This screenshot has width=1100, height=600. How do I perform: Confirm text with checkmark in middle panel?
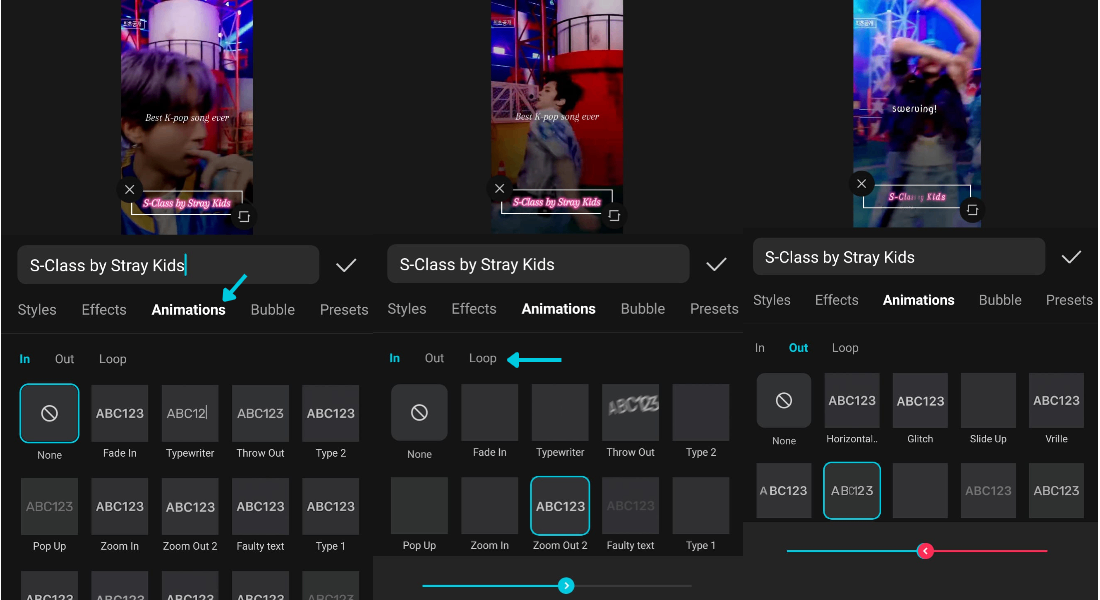[x=716, y=265]
